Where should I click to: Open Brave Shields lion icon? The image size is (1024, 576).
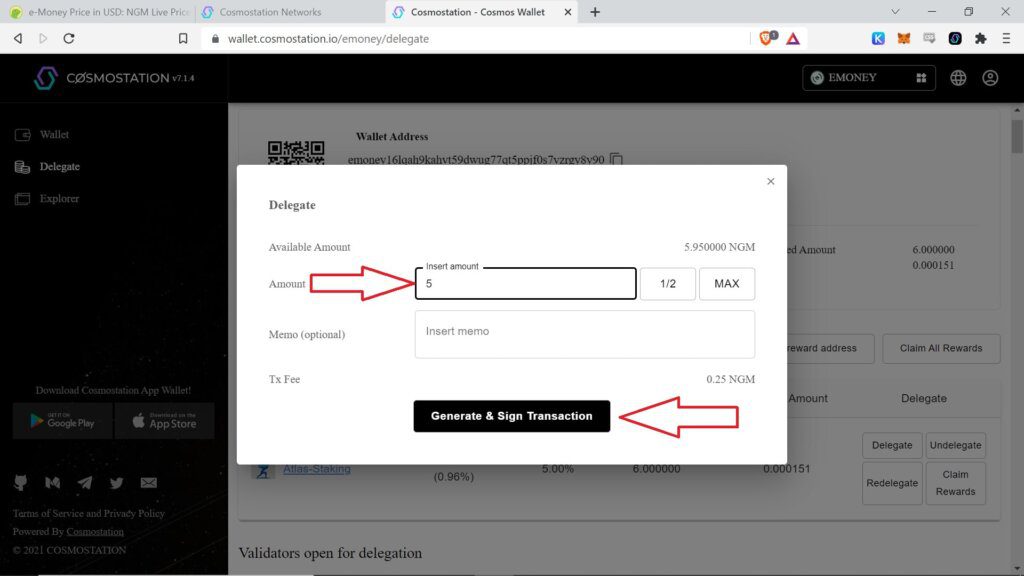point(767,38)
